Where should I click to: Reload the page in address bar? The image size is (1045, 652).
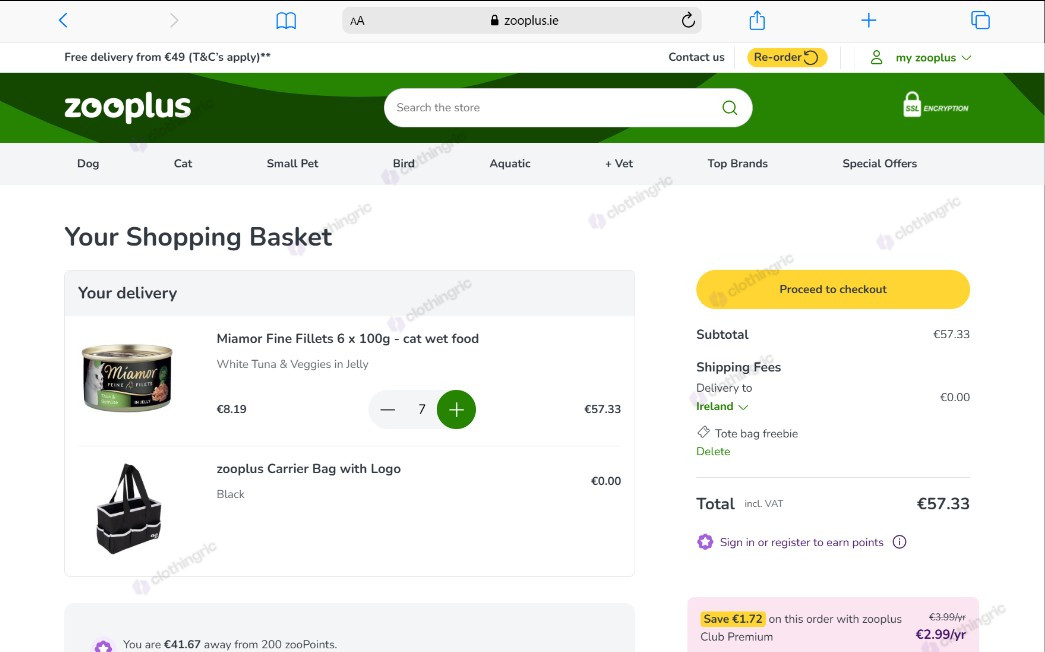click(x=688, y=21)
